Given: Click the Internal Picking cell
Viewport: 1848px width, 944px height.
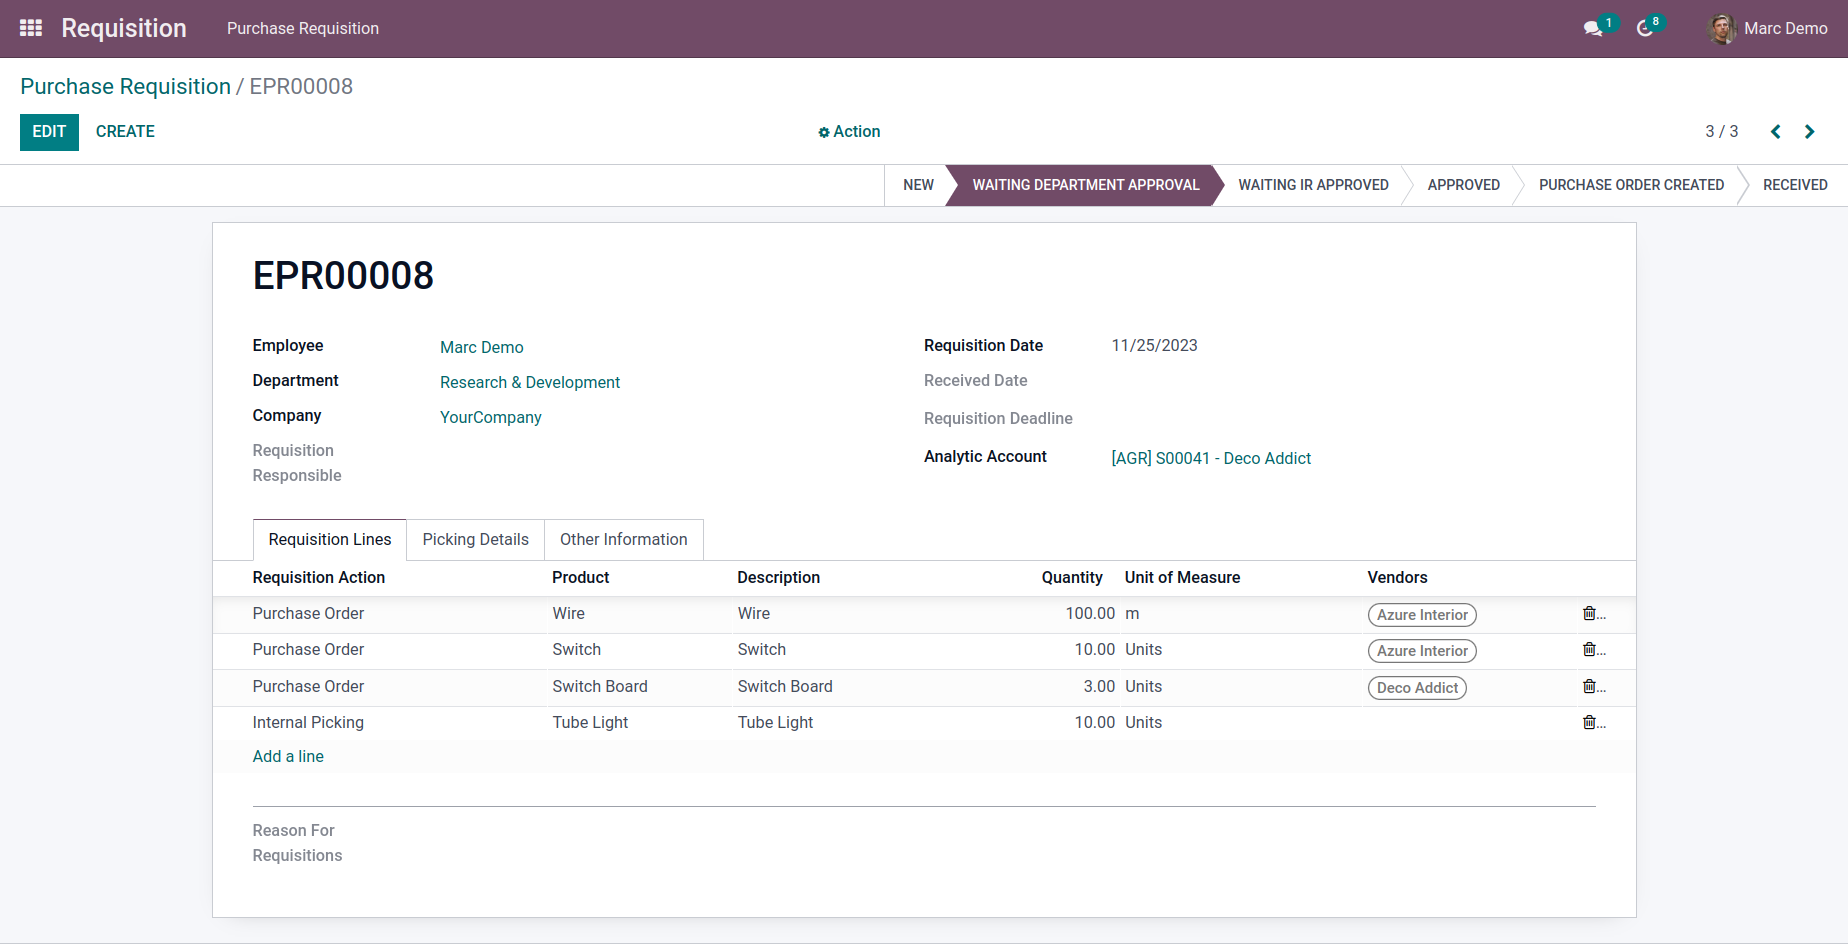Looking at the screenshot, I should pyautogui.click(x=308, y=722).
